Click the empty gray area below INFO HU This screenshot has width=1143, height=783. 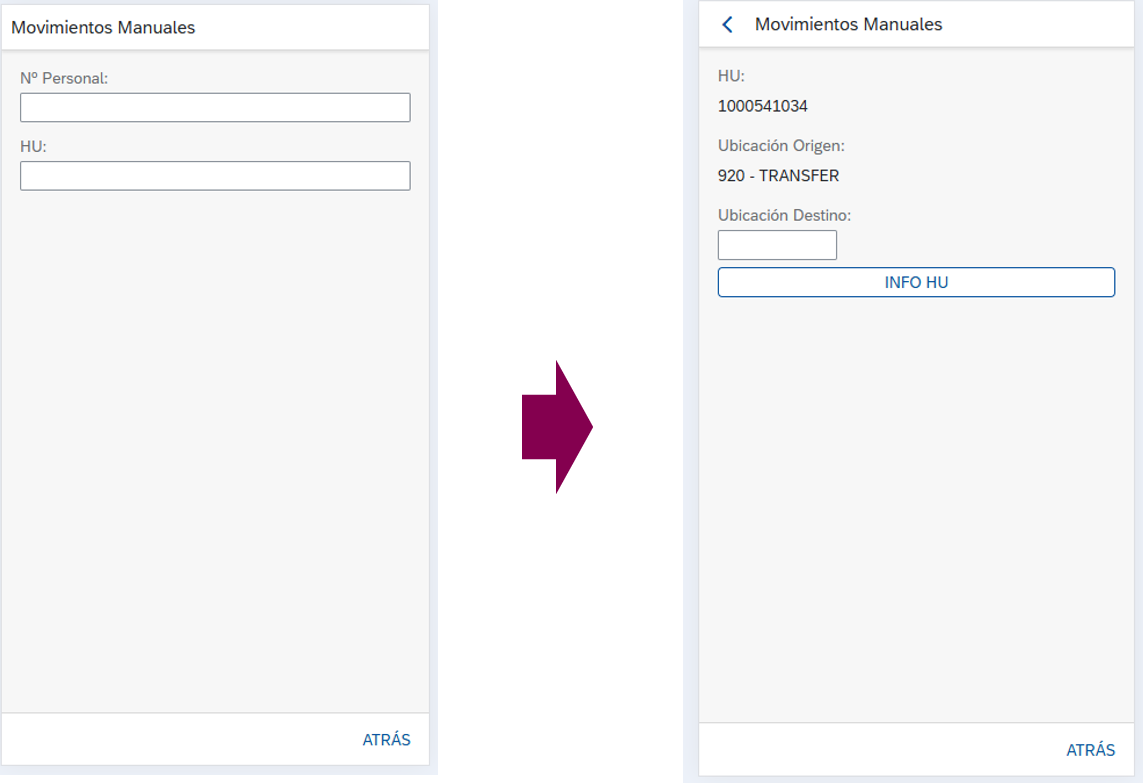point(916,510)
